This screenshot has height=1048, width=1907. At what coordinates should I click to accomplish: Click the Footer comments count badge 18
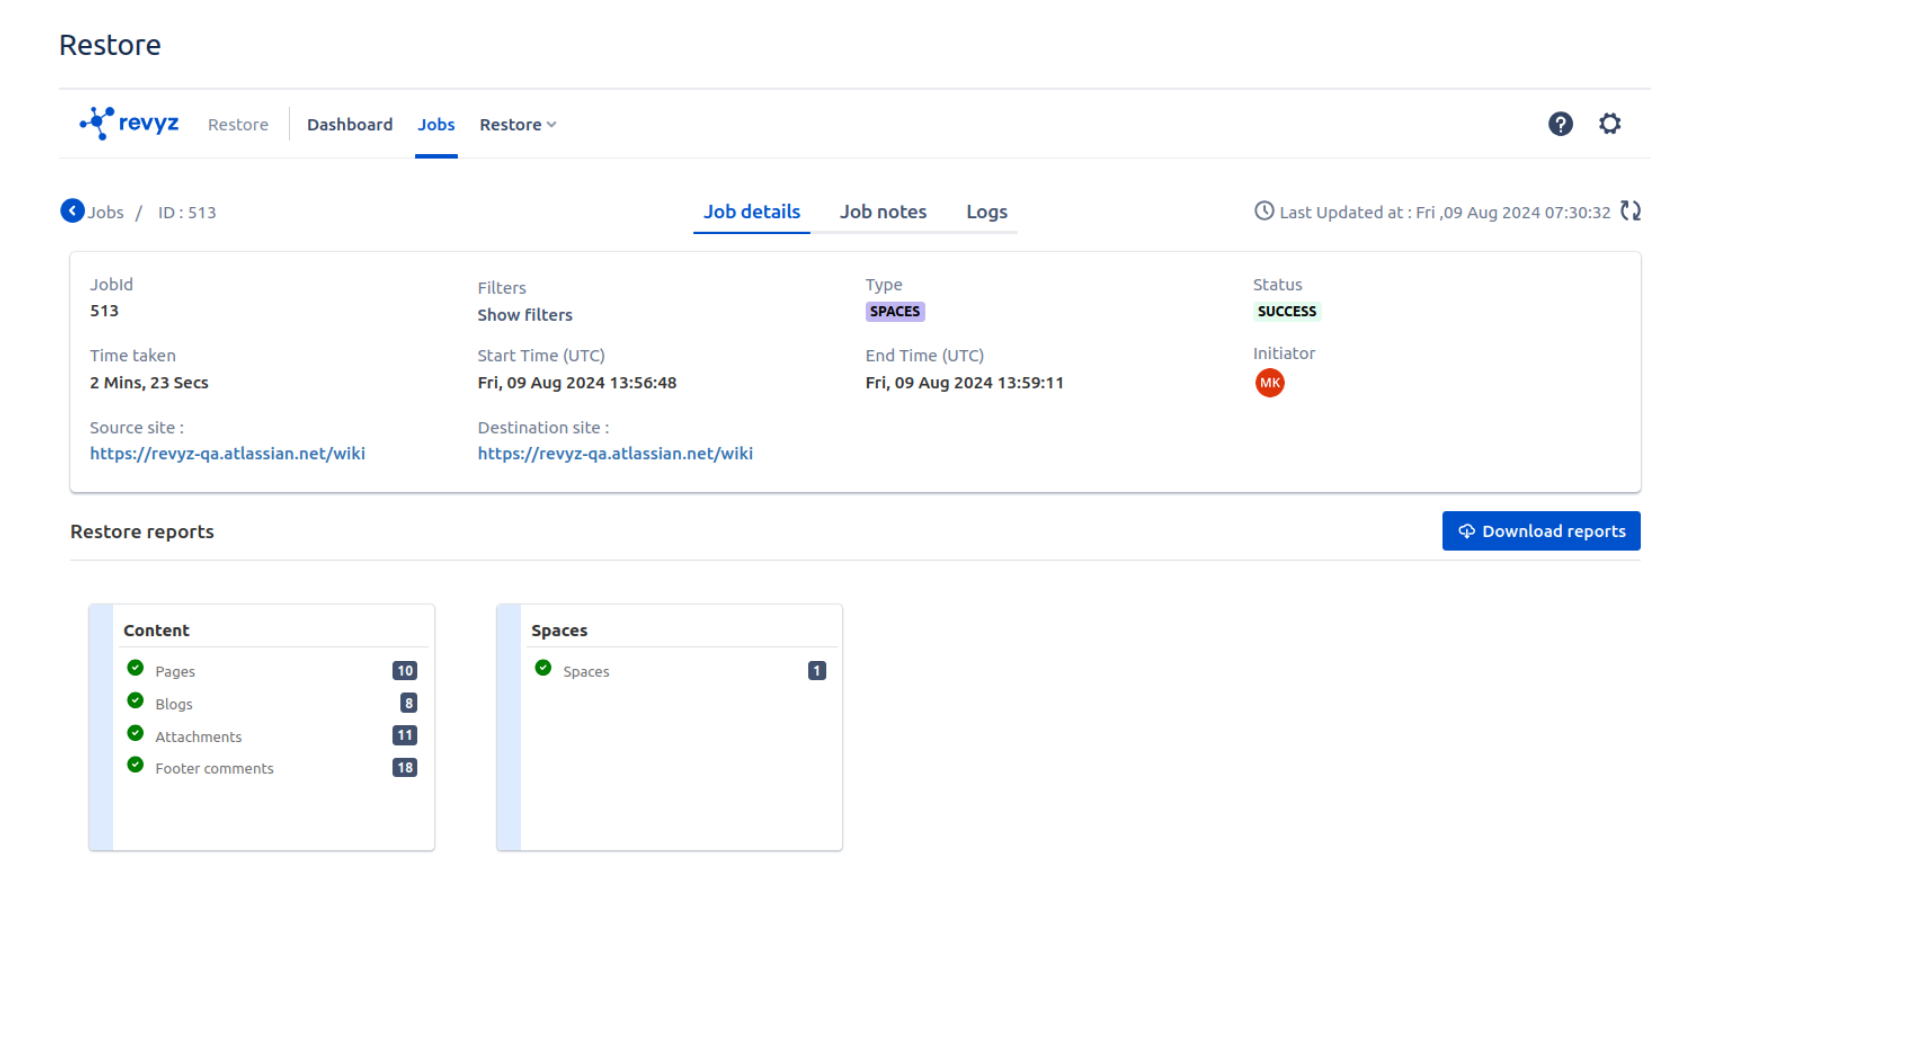[x=404, y=768]
